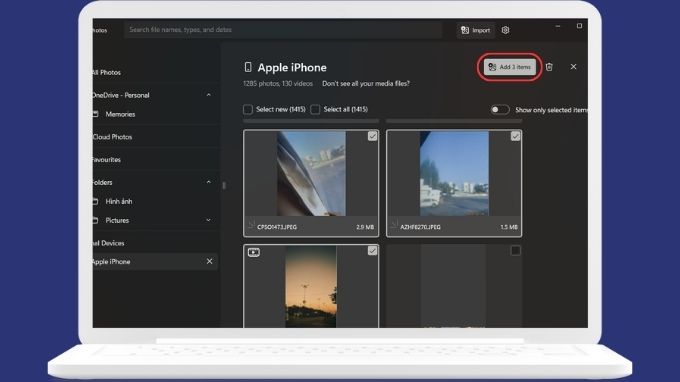Check the Select new (1415) checkbox
This screenshot has width=680, height=382.
[248, 109]
